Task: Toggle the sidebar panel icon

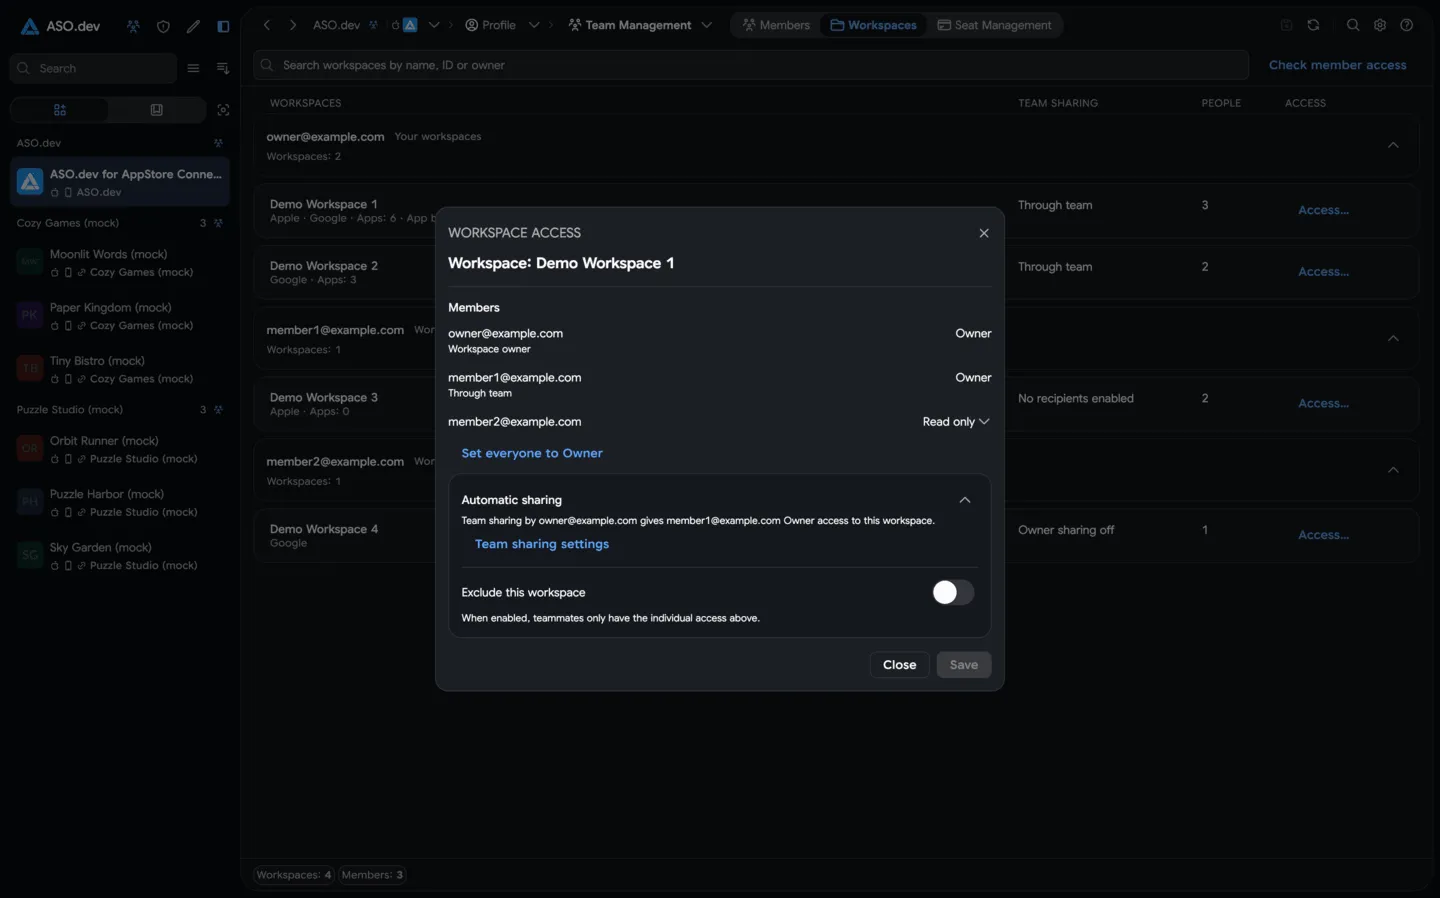Action: coord(223,26)
